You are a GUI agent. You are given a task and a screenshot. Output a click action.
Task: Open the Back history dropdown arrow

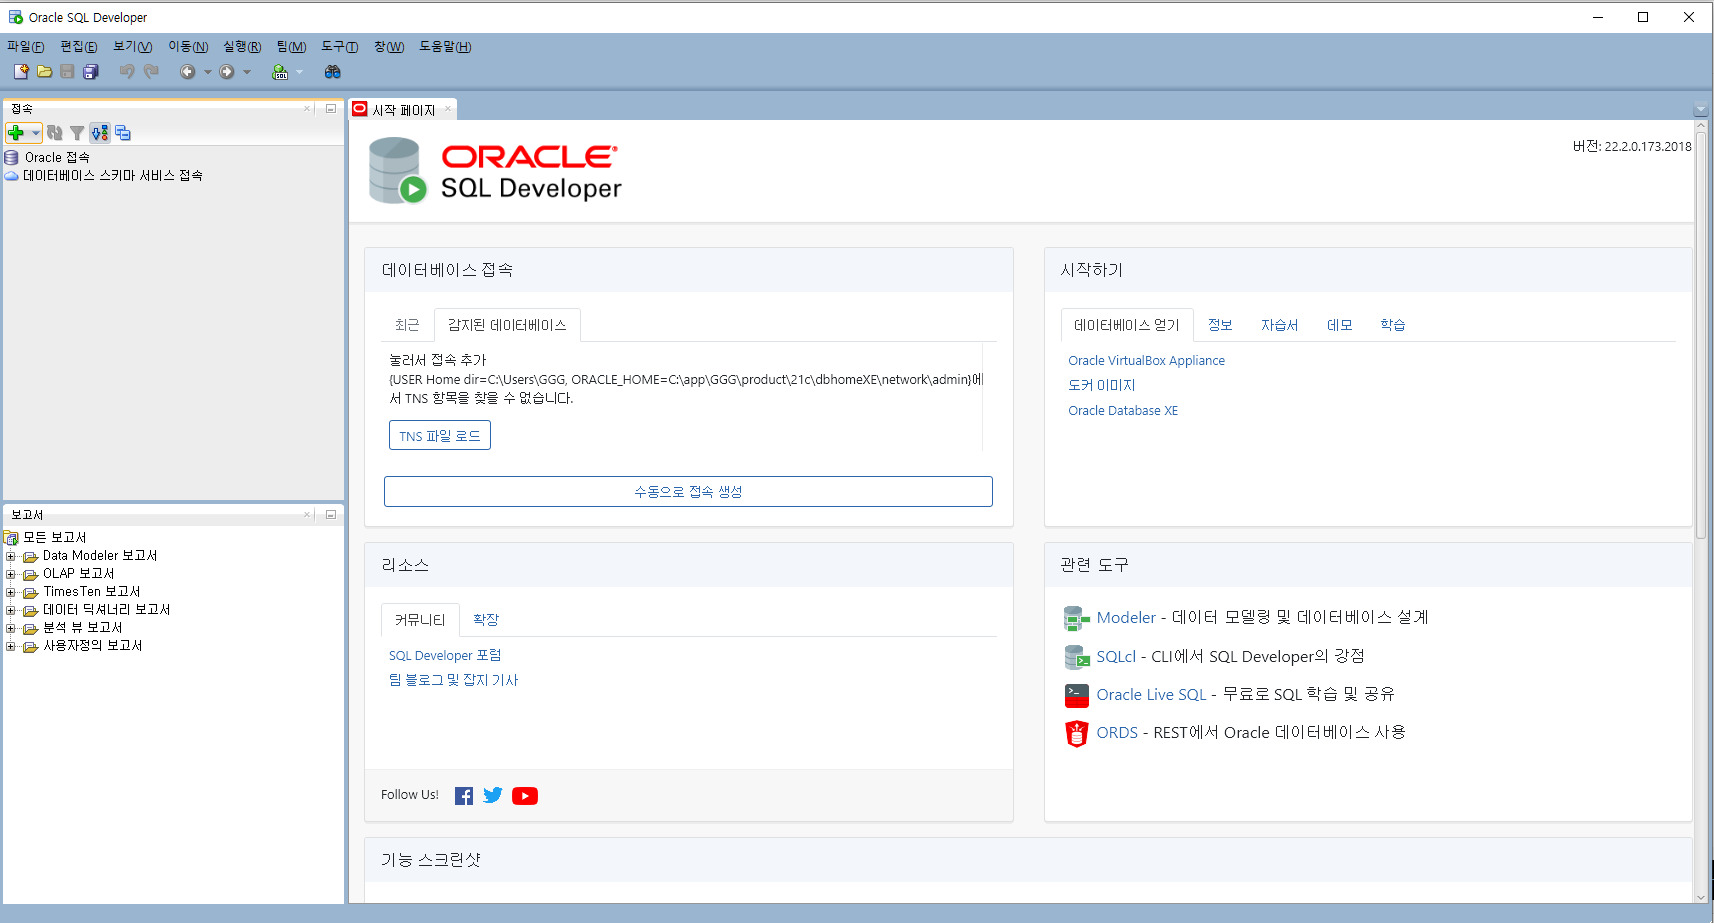coord(208,72)
